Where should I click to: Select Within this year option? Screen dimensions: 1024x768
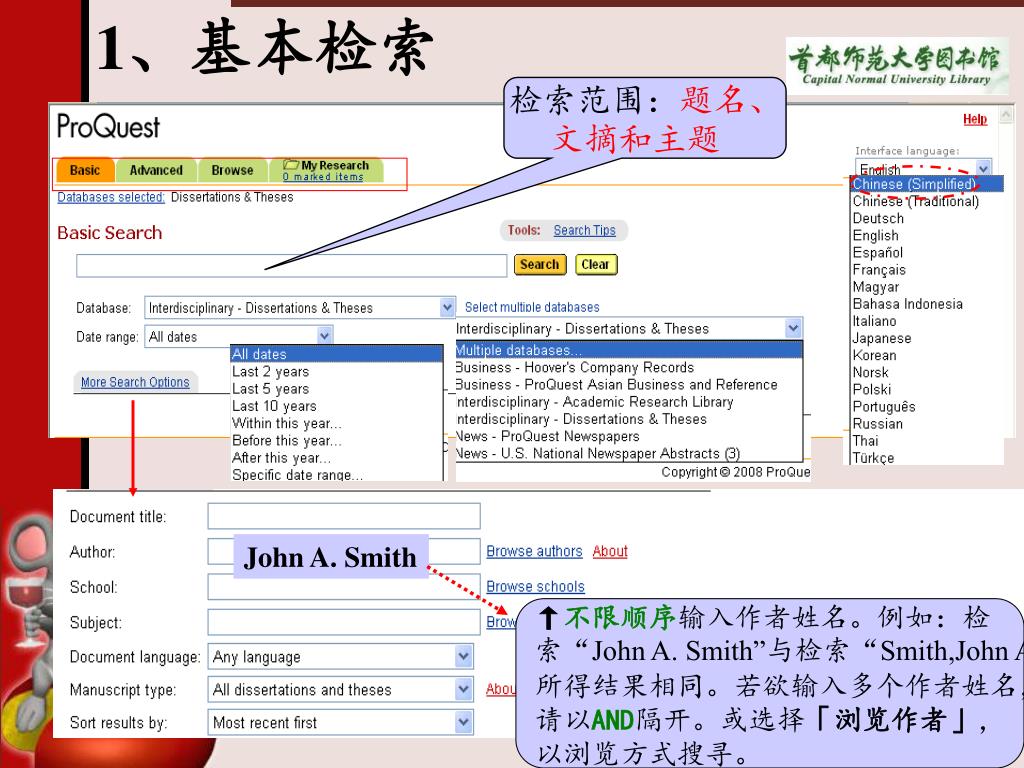coord(337,423)
